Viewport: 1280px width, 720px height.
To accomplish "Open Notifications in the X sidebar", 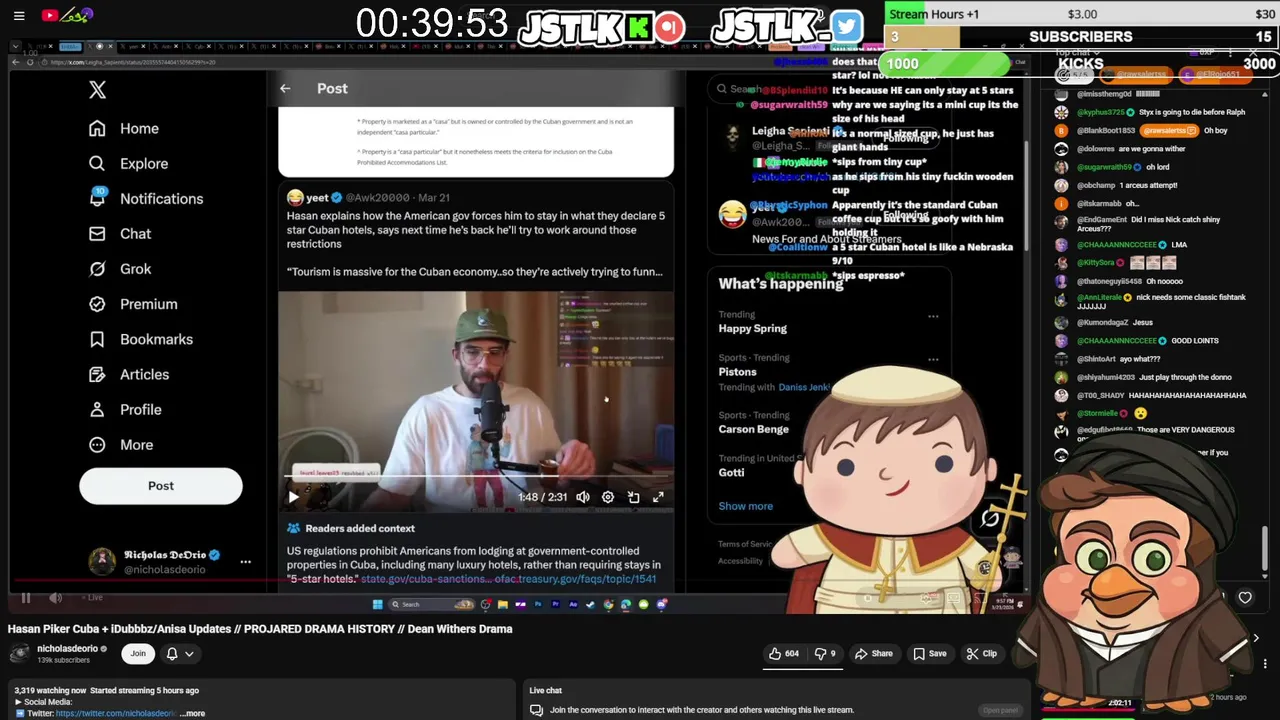I will 146,199.
